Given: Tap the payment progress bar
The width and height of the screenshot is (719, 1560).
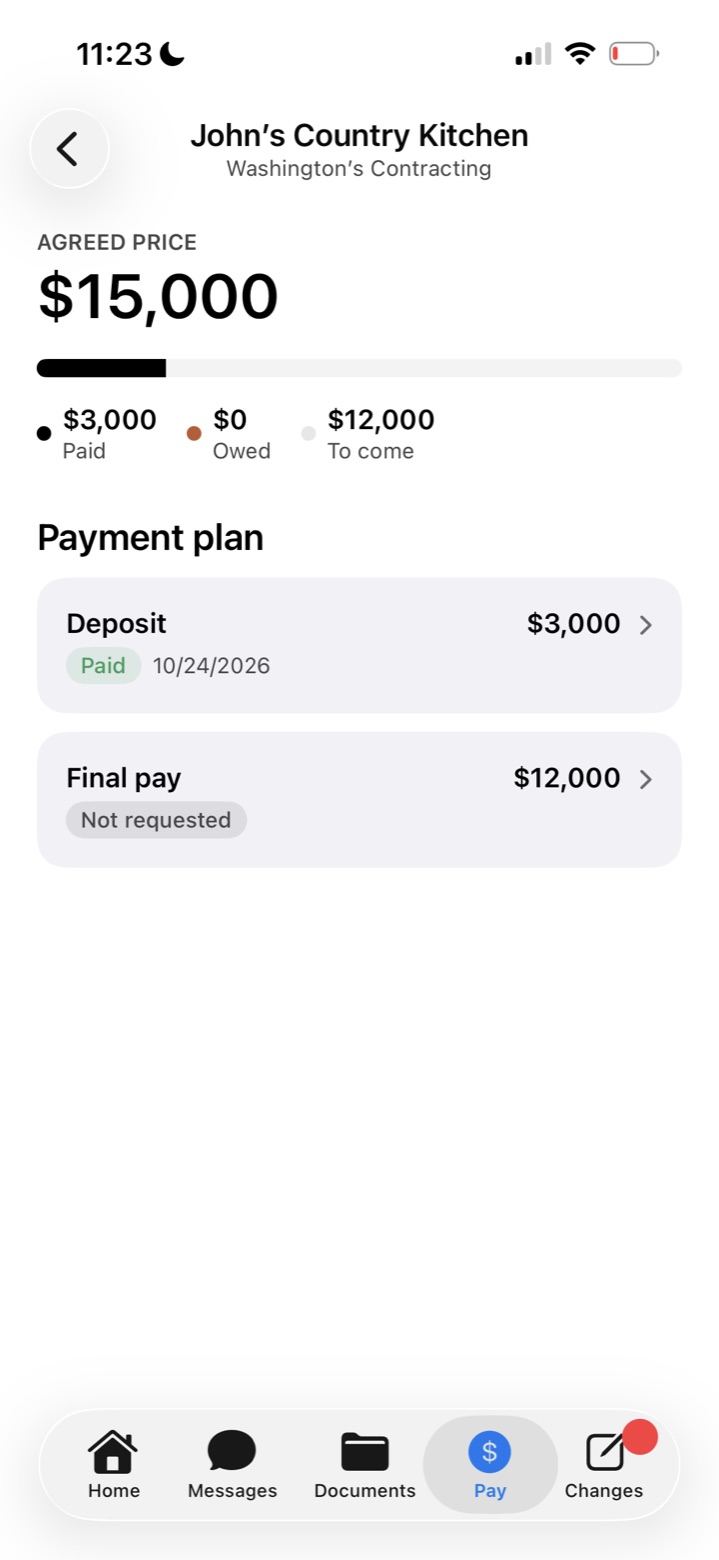Looking at the screenshot, I should 359,368.
